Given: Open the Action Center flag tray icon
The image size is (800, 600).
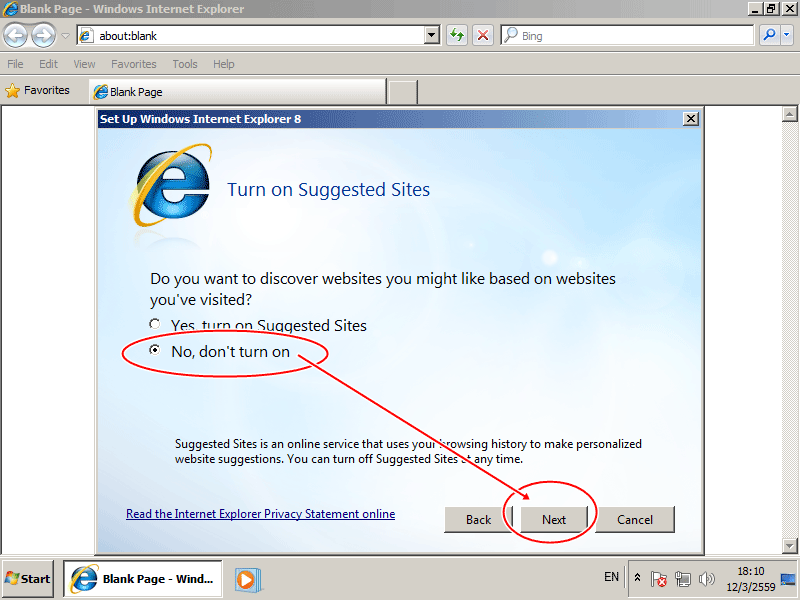Looking at the screenshot, I should click(x=658, y=579).
